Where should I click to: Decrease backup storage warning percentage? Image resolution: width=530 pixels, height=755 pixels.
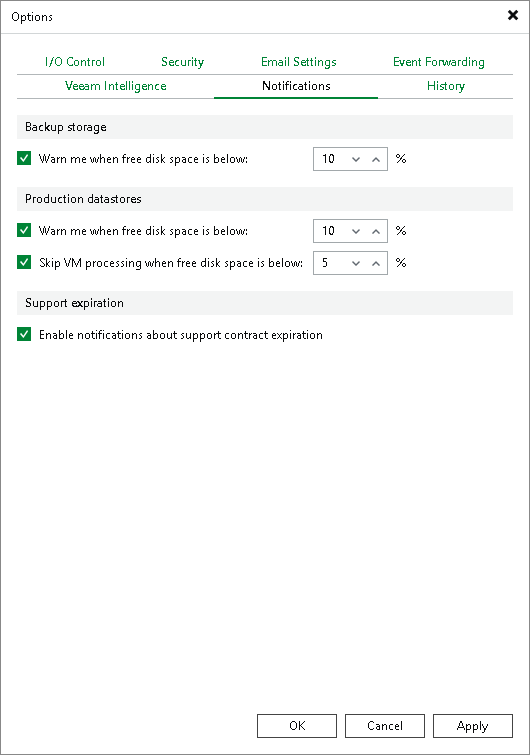click(356, 159)
